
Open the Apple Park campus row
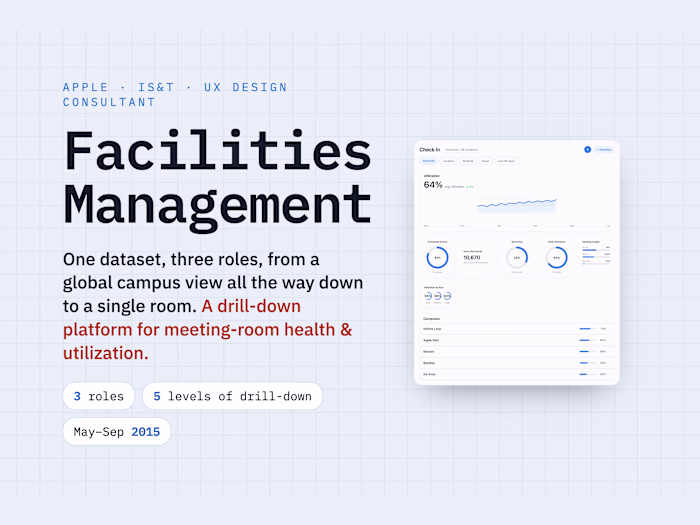(517, 340)
